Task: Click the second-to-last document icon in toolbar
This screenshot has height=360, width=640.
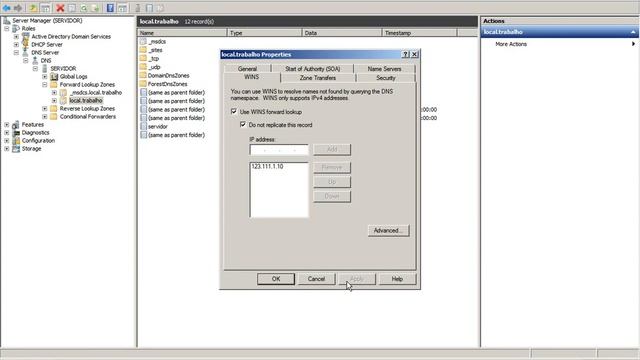Action: (x=149, y=8)
